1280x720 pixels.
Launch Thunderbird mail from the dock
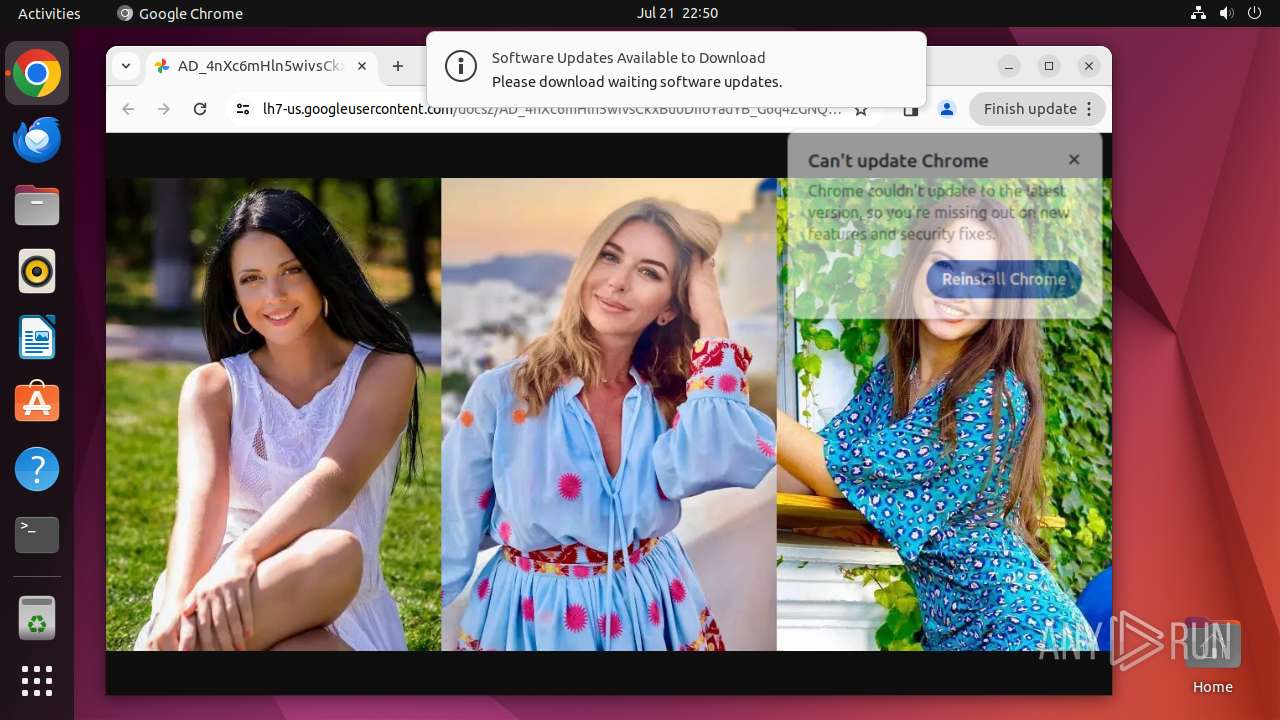[x=37, y=140]
